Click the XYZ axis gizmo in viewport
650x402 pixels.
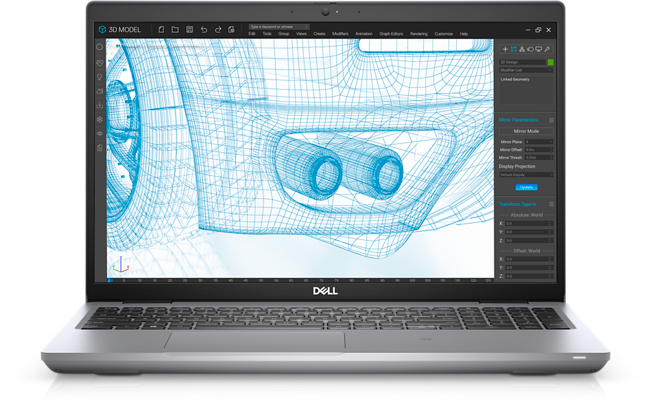[121, 265]
